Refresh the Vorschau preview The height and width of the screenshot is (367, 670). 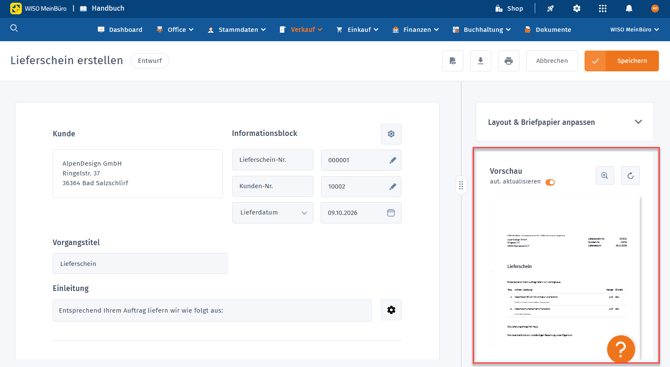point(630,176)
